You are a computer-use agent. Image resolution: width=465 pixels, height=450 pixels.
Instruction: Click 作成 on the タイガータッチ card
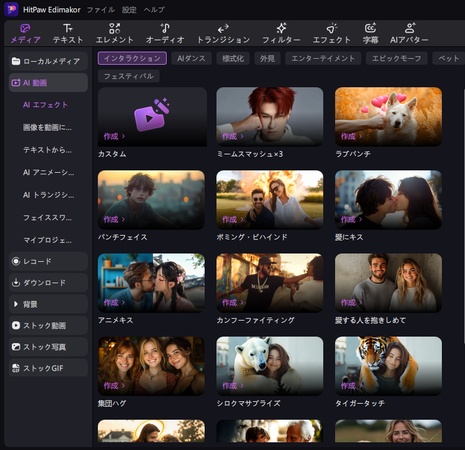tap(351, 385)
